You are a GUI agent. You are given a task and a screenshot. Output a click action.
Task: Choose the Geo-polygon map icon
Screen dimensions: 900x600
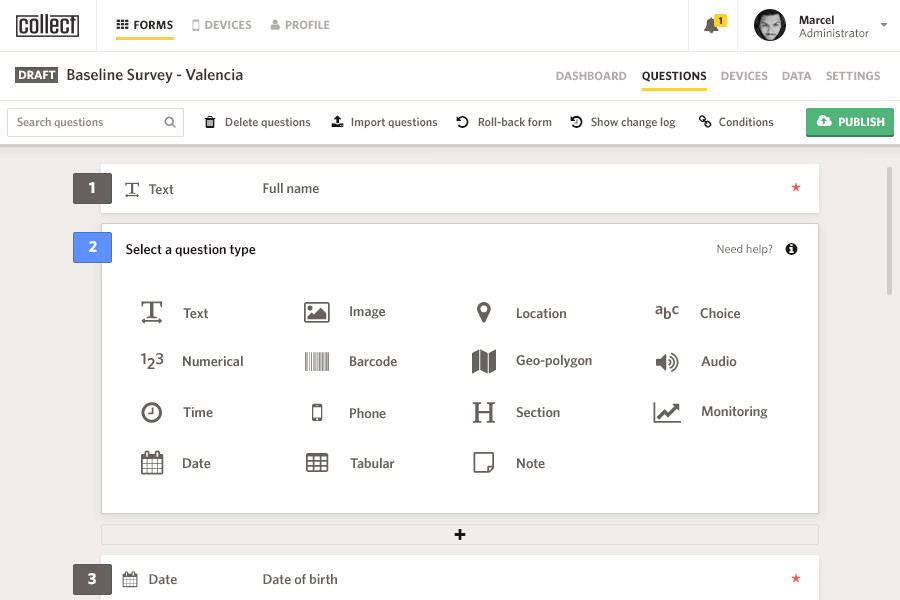484,362
